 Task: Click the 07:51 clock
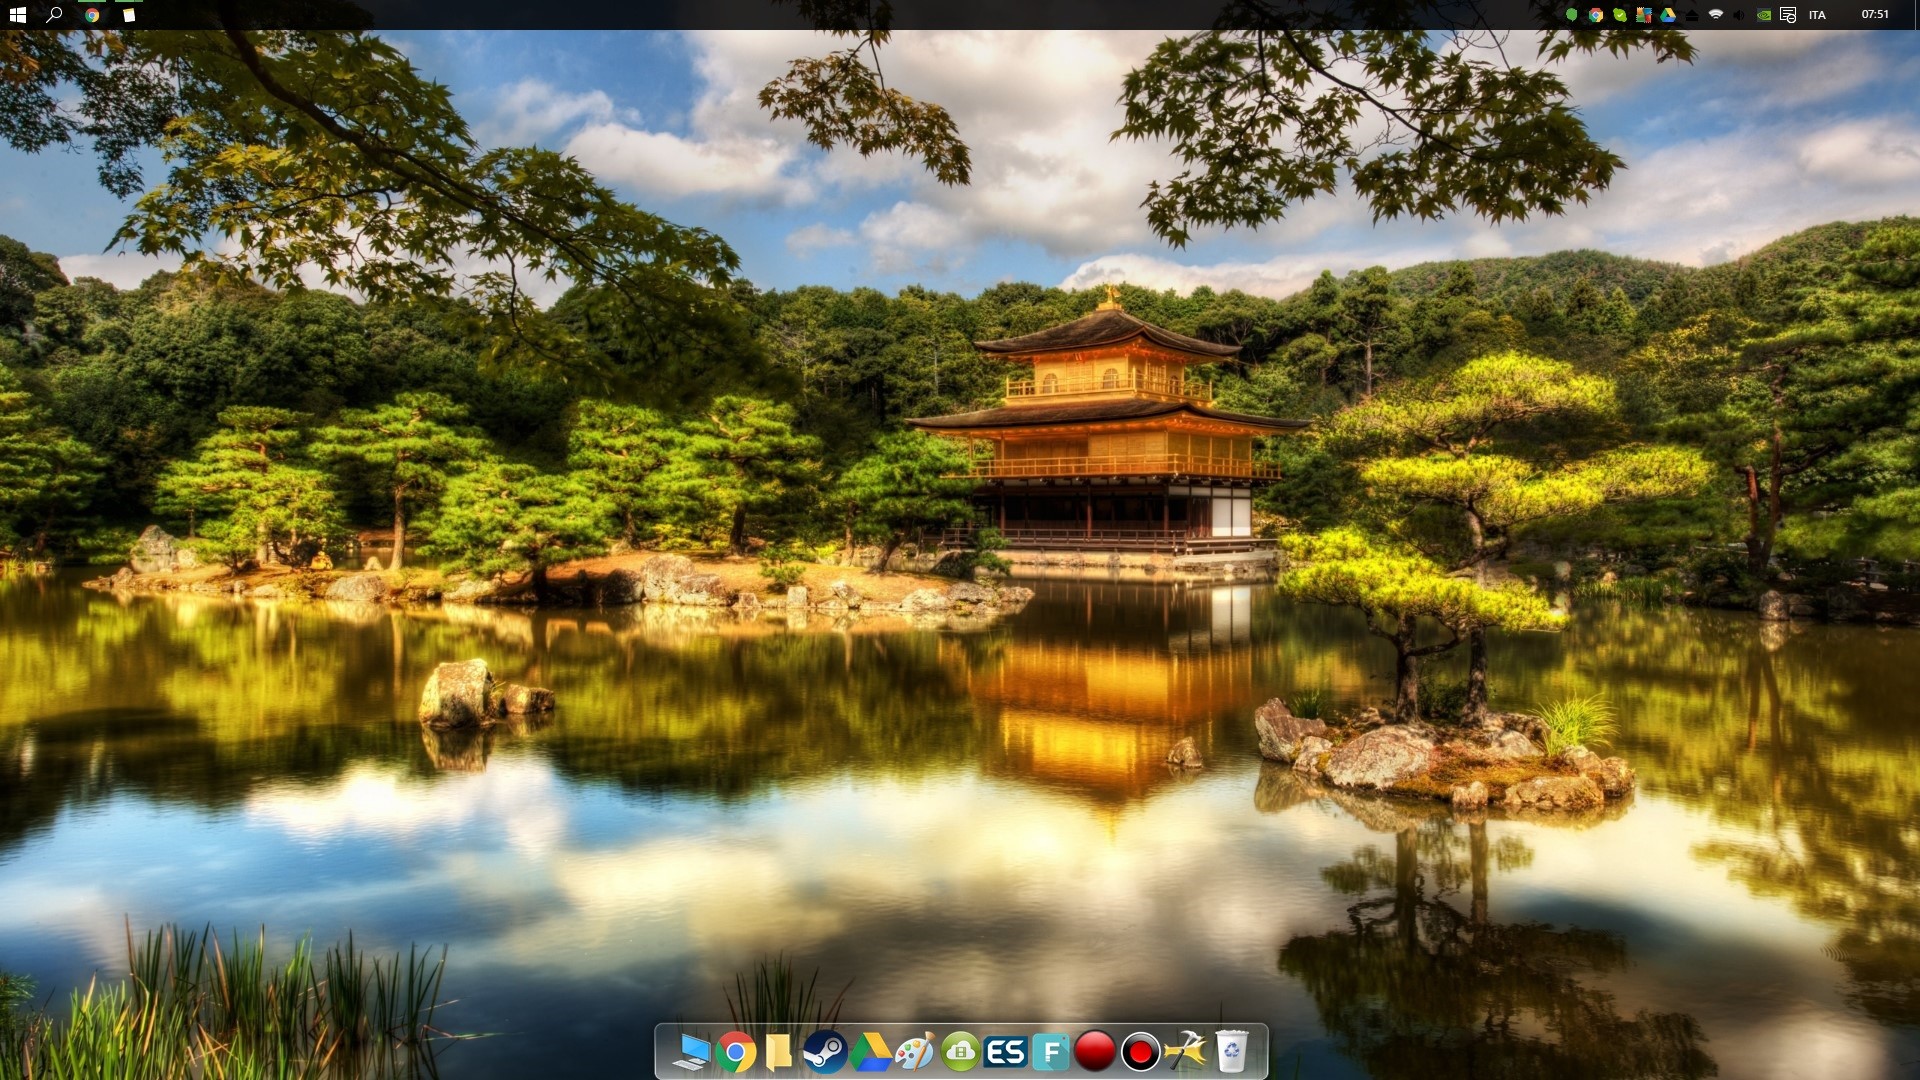pyautogui.click(x=1875, y=15)
